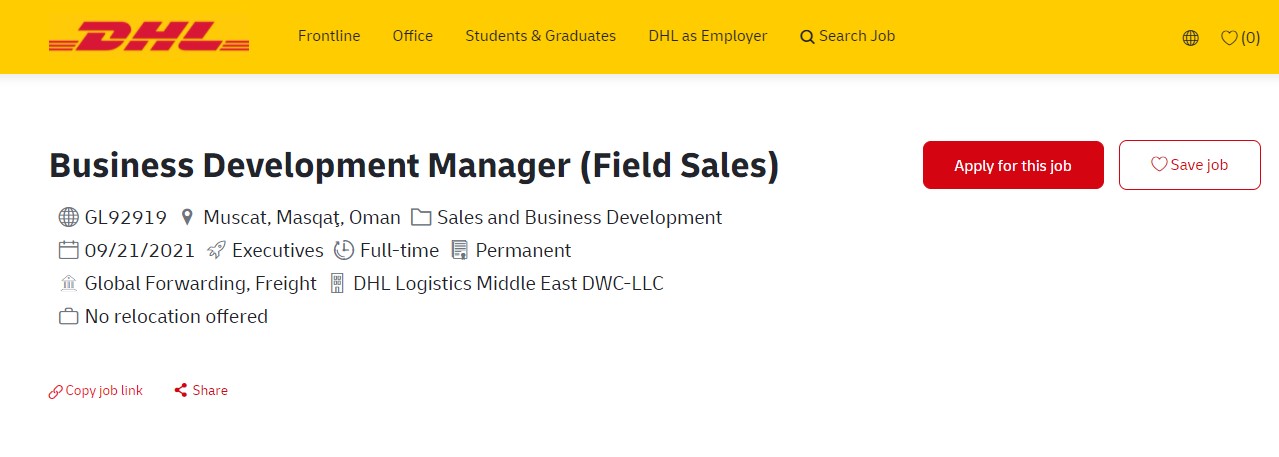This screenshot has height=457, width=1279.
Task: Open the Frontline menu
Action: [329, 36]
